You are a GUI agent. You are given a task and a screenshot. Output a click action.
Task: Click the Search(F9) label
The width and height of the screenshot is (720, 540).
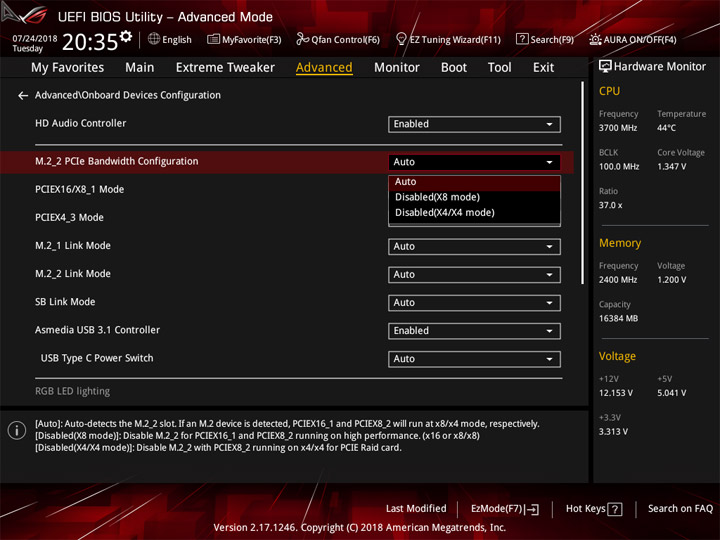click(x=552, y=40)
